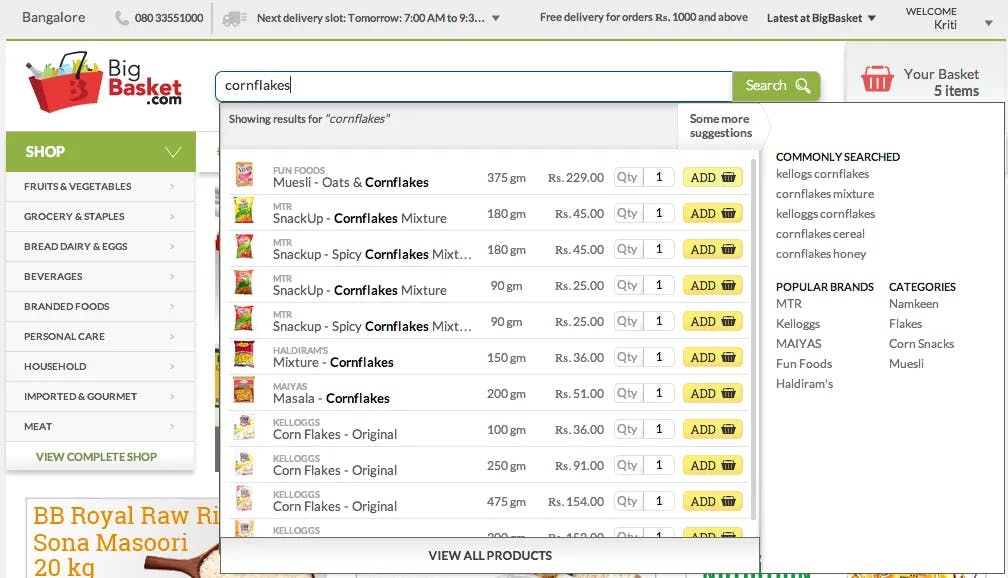This screenshot has width=1008, height=578.
Task: Add MTR Cornflakes Mixture 180 gm to basket
Action: 712,213
